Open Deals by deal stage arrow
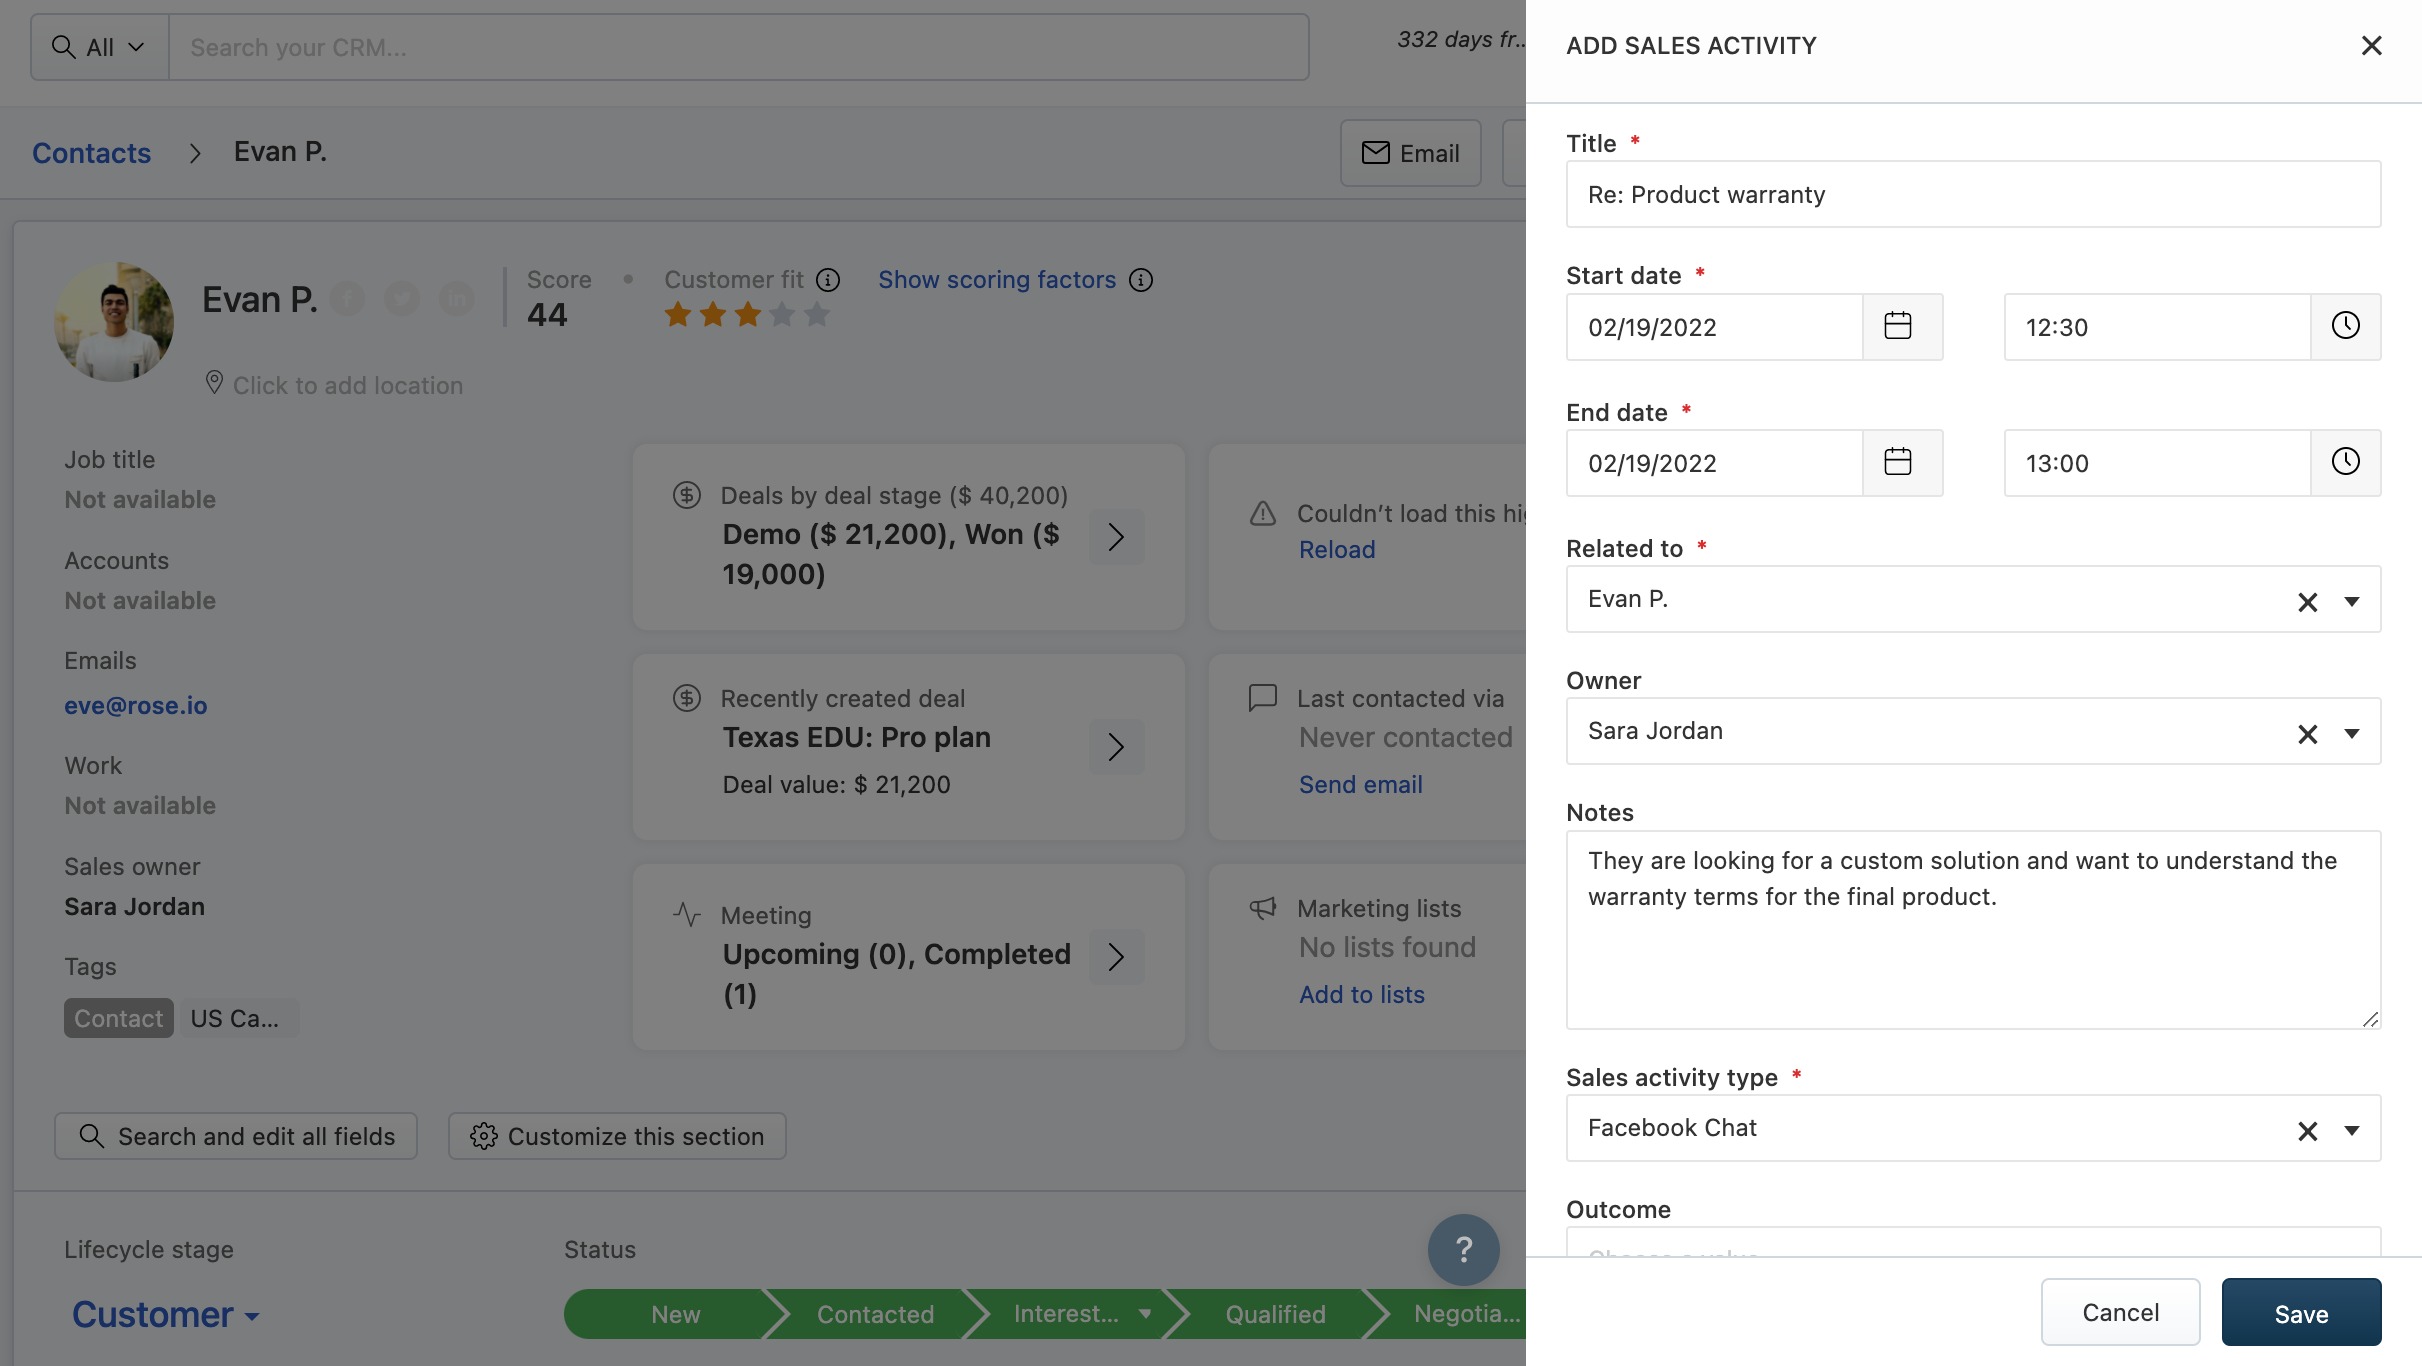 pos(1116,537)
